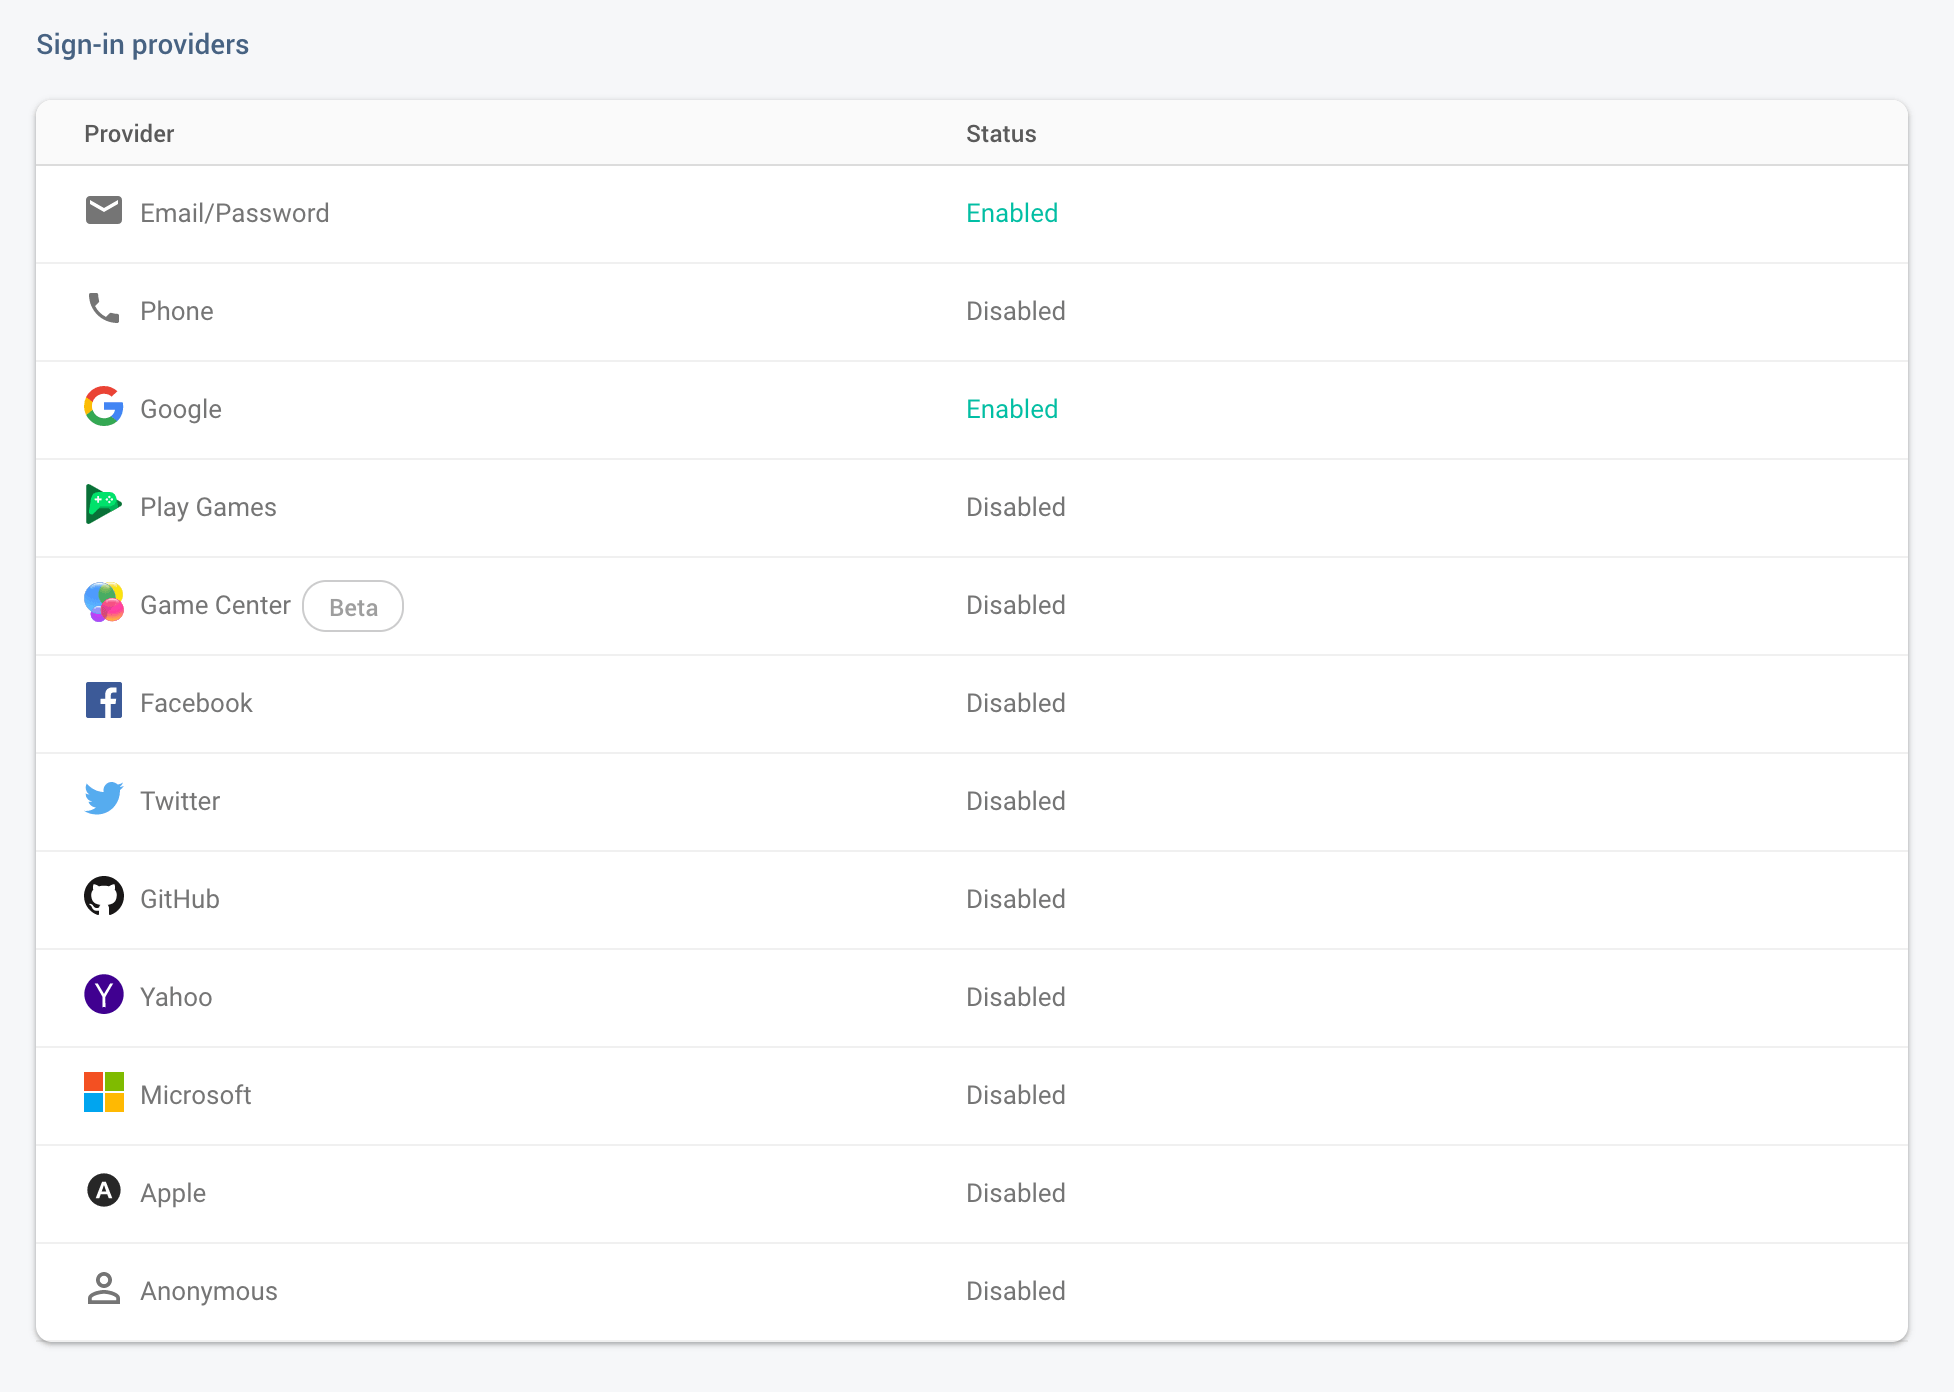Image resolution: width=1954 pixels, height=1392 pixels.
Task: Click the Anonymous person icon
Action: point(104,1289)
